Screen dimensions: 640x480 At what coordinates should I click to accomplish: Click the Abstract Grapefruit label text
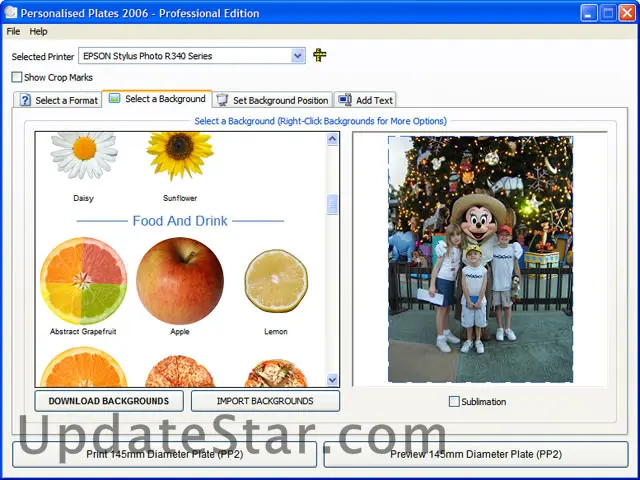point(83,331)
